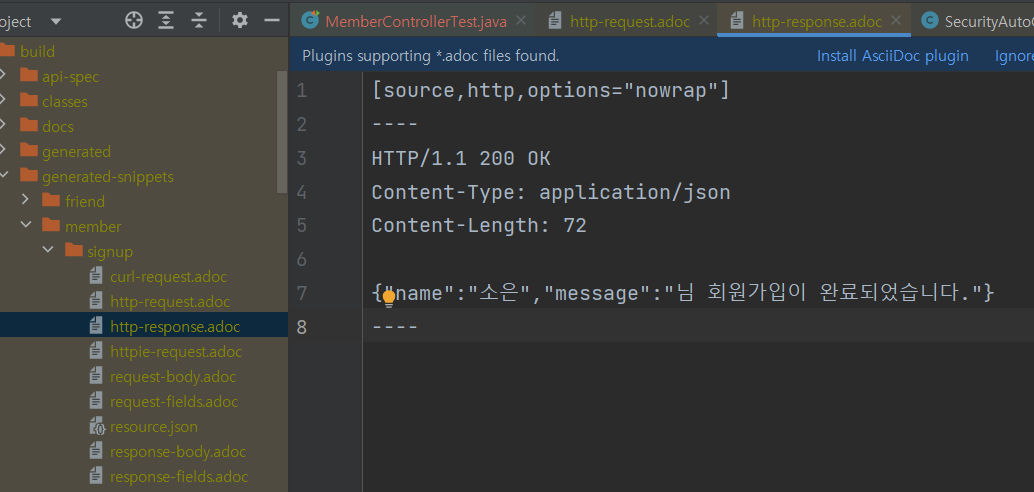Open response-fields.adoc file
This screenshot has height=492, width=1034.
coord(179,476)
